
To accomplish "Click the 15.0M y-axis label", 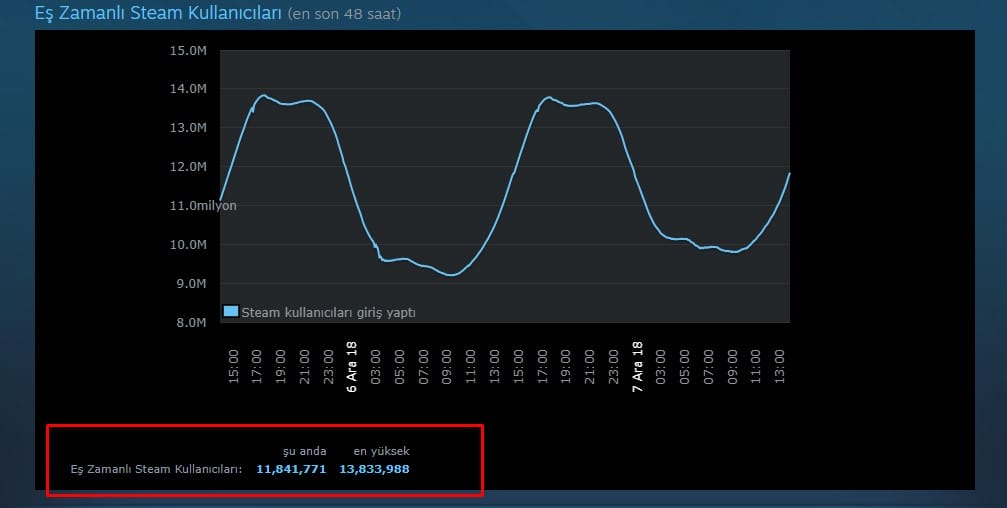I will point(187,50).
